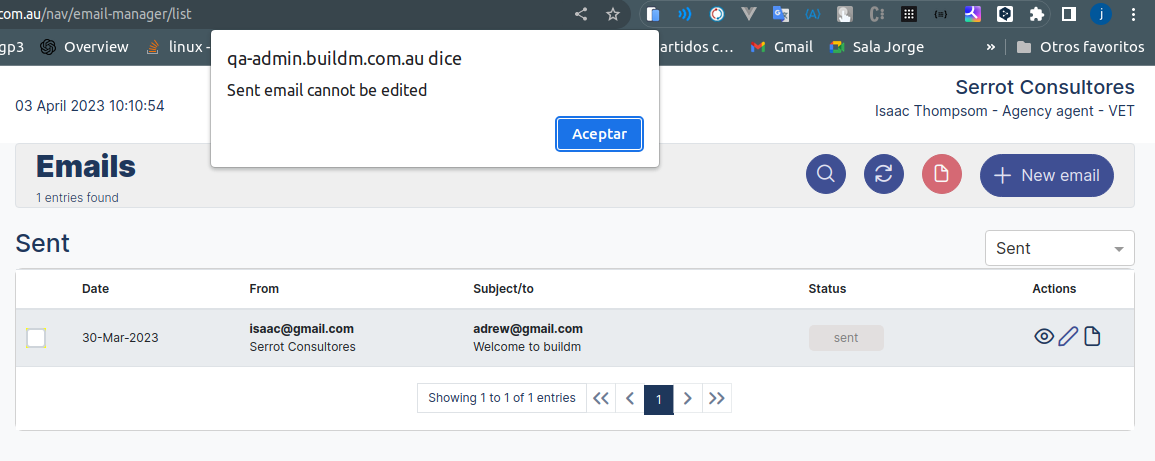The image size is (1155, 461).
Task: Click the red-blue circular extension icon
Action: point(717,14)
